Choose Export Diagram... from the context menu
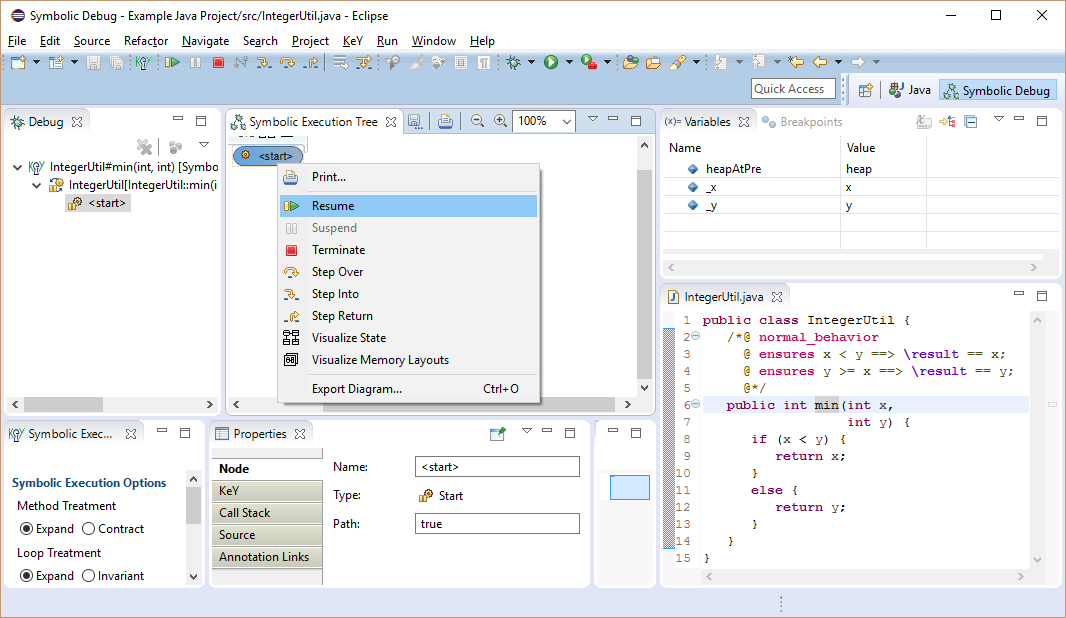The image size is (1066, 618). click(x=409, y=389)
